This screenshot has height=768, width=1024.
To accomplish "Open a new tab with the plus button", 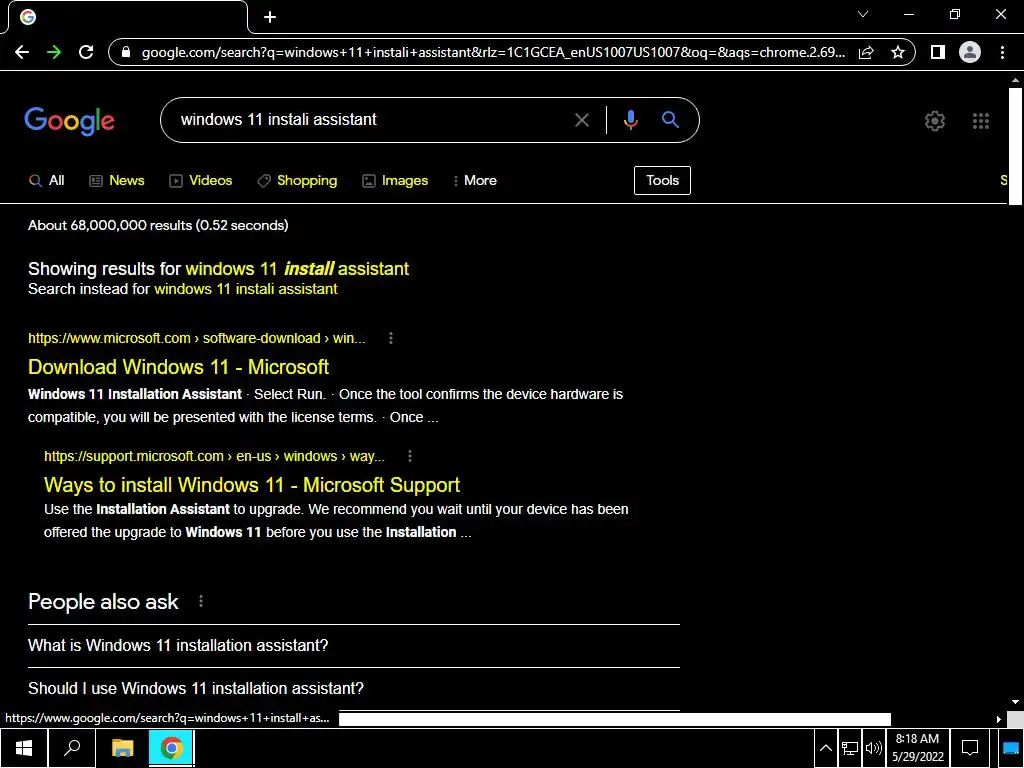I will click(270, 17).
